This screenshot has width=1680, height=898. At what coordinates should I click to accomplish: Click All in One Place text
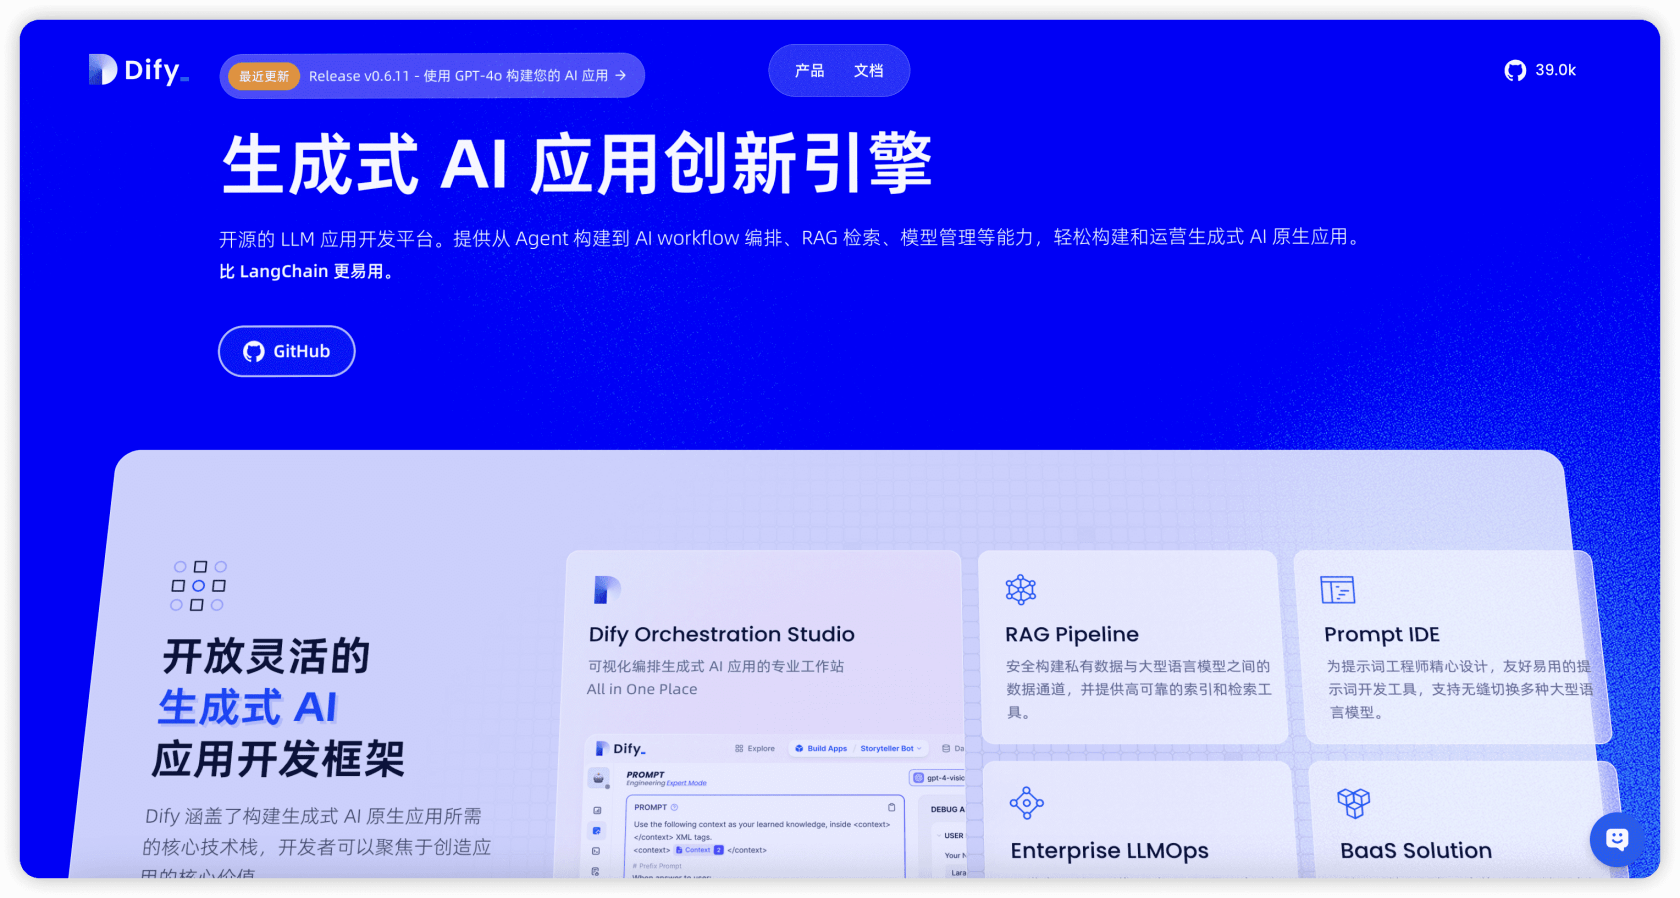click(642, 689)
